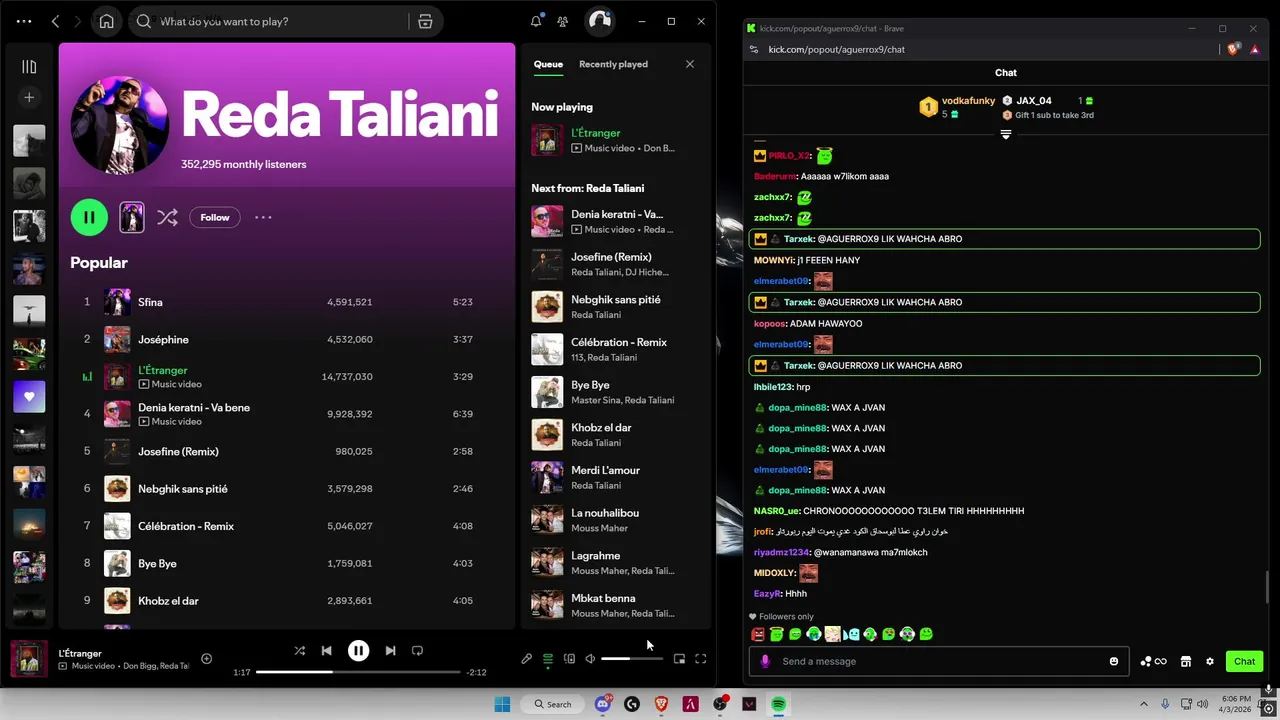Open Connect to a device icon

pos(569,658)
